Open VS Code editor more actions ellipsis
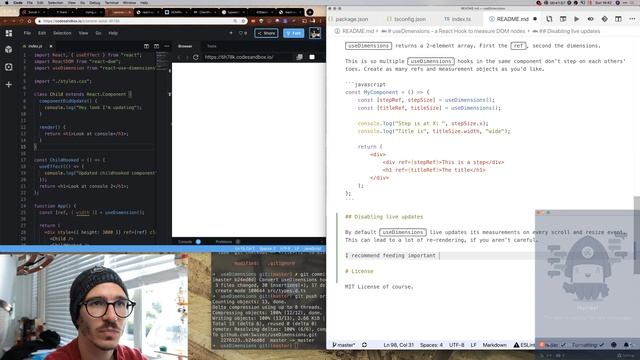The height and width of the screenshot is (360, 640). (632, 19)
